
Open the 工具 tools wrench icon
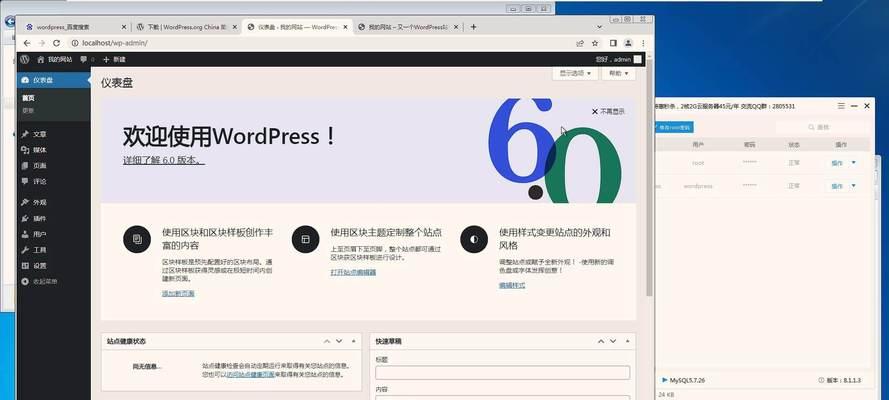coord(25,250)
